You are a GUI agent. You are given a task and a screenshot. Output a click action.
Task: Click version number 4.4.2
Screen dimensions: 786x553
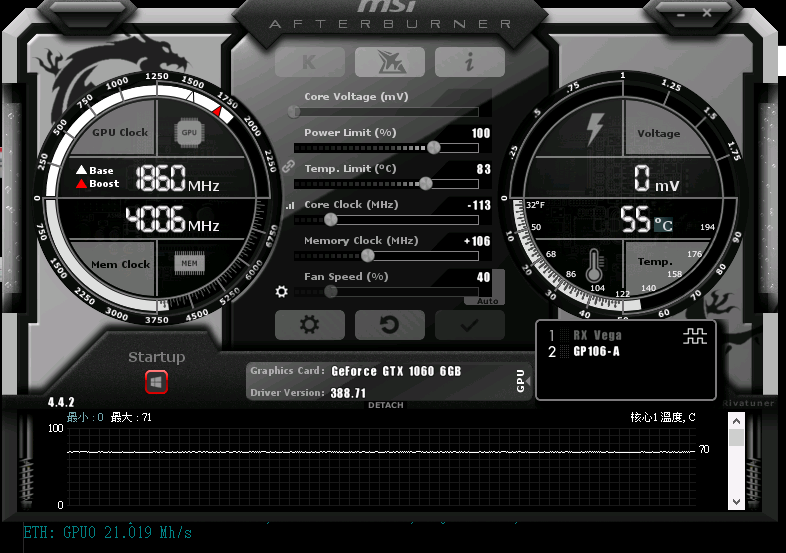[61, 402]
